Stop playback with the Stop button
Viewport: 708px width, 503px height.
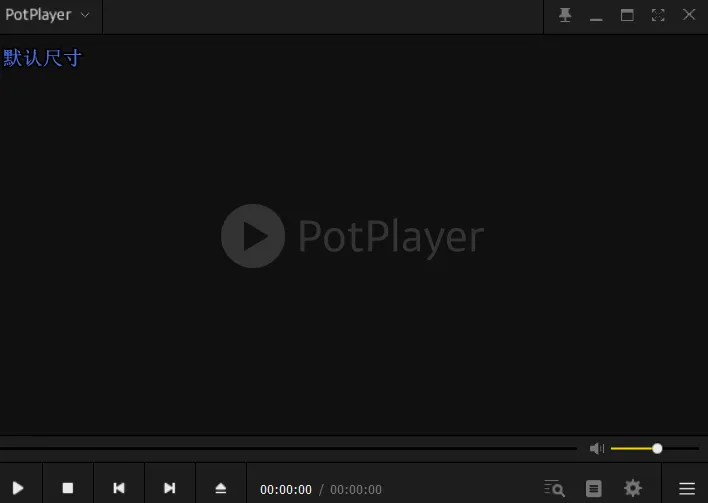coord(68,488)
